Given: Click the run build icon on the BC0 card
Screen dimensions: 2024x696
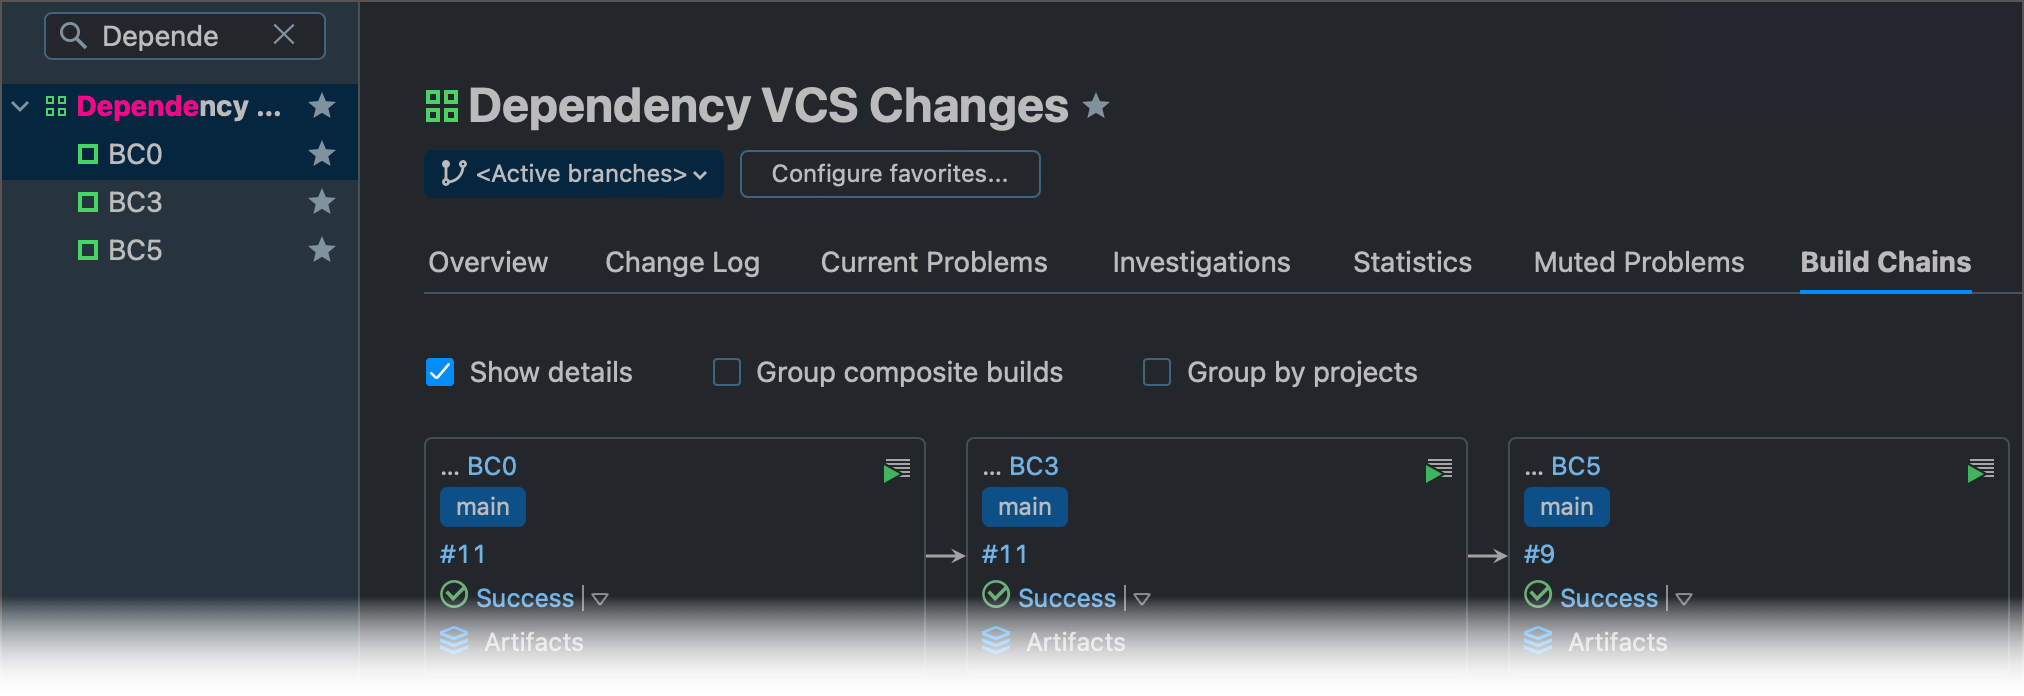Looking at the screenshot, I should pyautogui.click(x=896, y=467).
